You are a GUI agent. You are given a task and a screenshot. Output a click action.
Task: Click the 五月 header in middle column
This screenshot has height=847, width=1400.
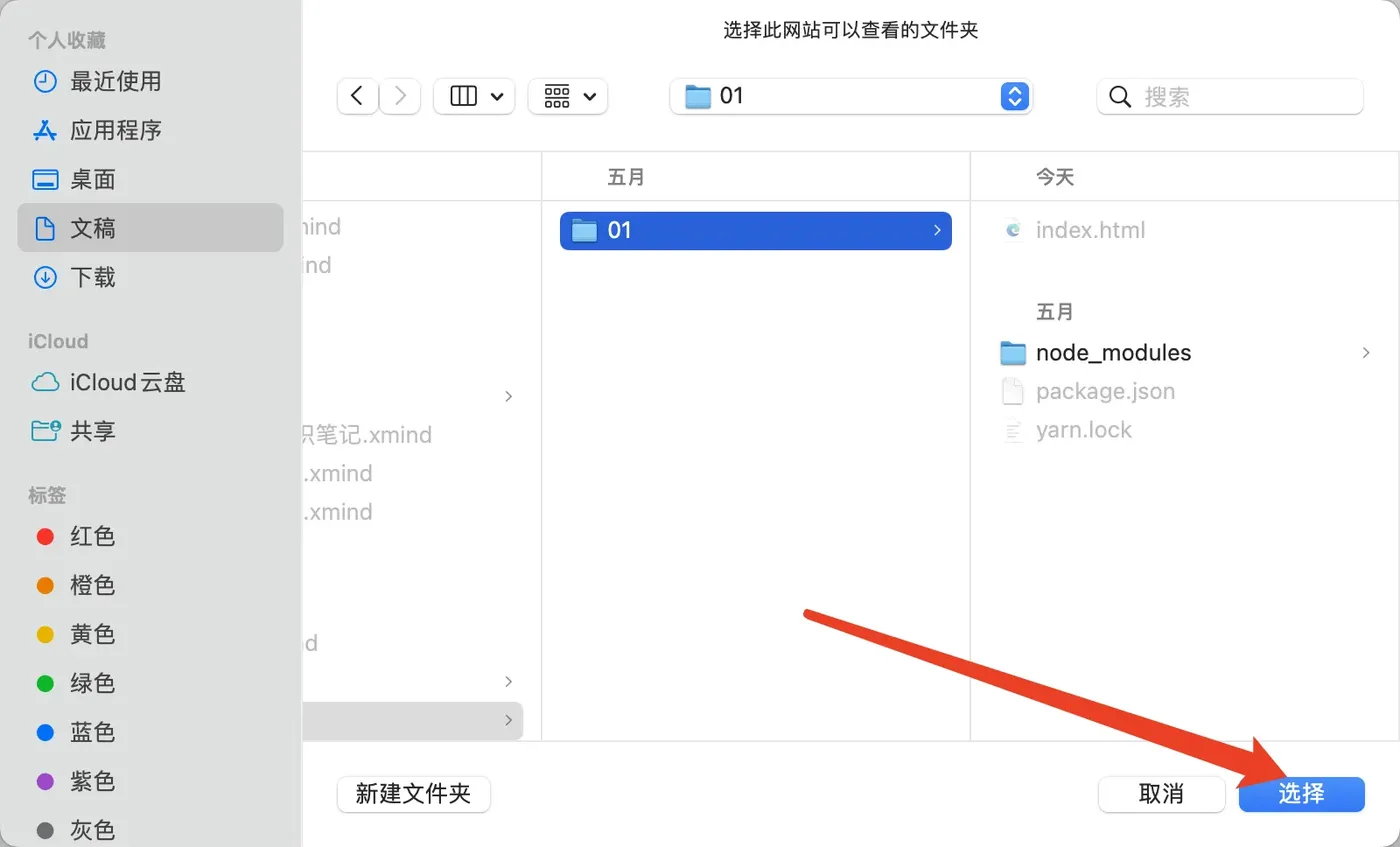[x=626, y=177]
